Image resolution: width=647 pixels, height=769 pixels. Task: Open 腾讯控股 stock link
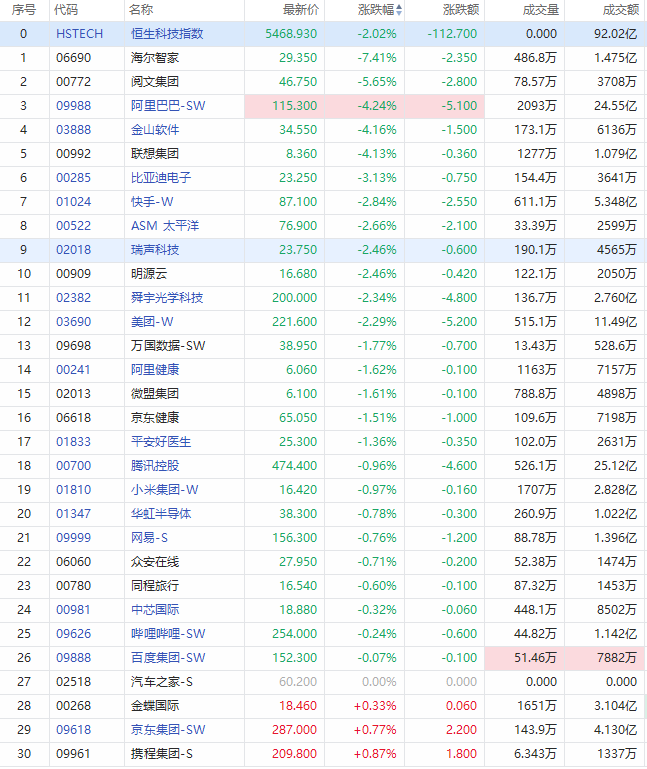(x=155, y=466)
